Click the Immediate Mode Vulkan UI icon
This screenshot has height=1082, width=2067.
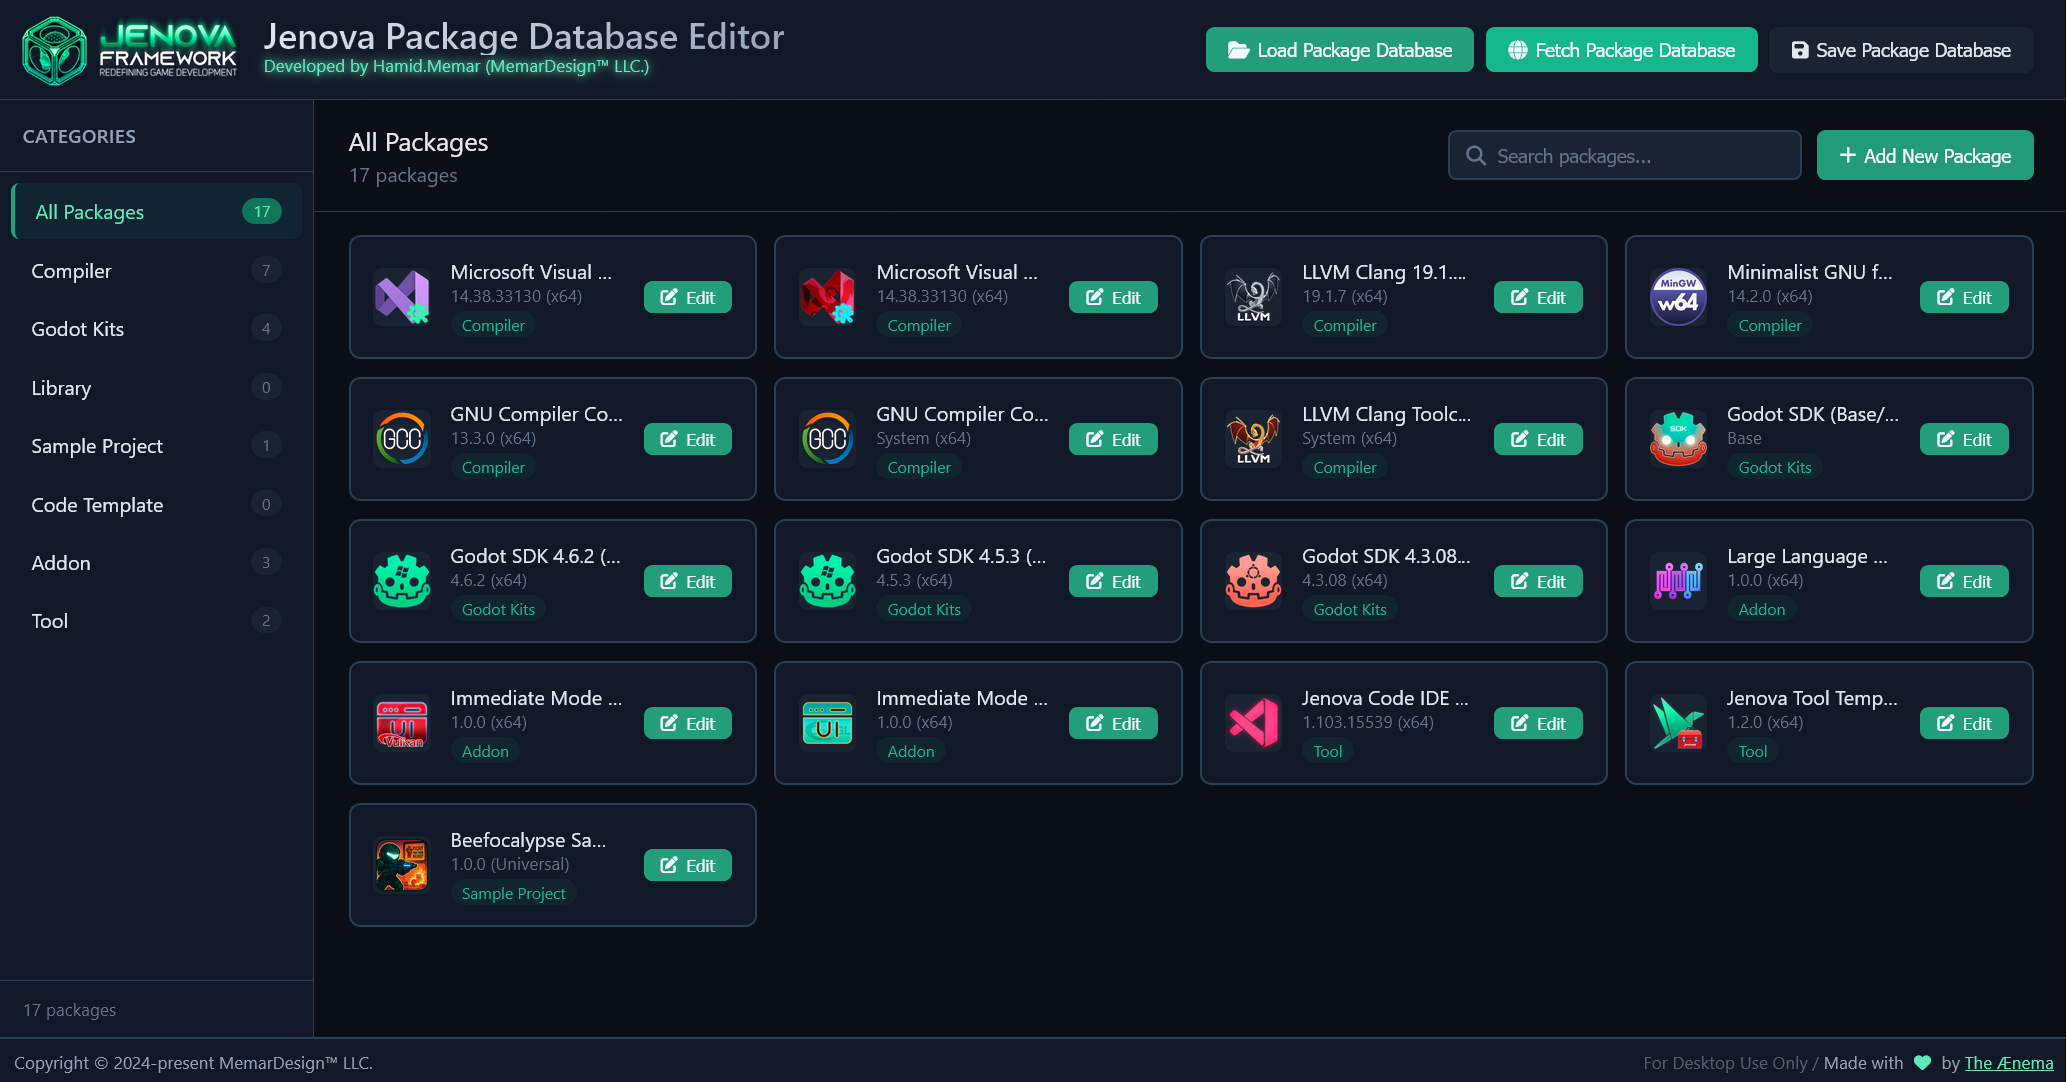tap(402, 723)
